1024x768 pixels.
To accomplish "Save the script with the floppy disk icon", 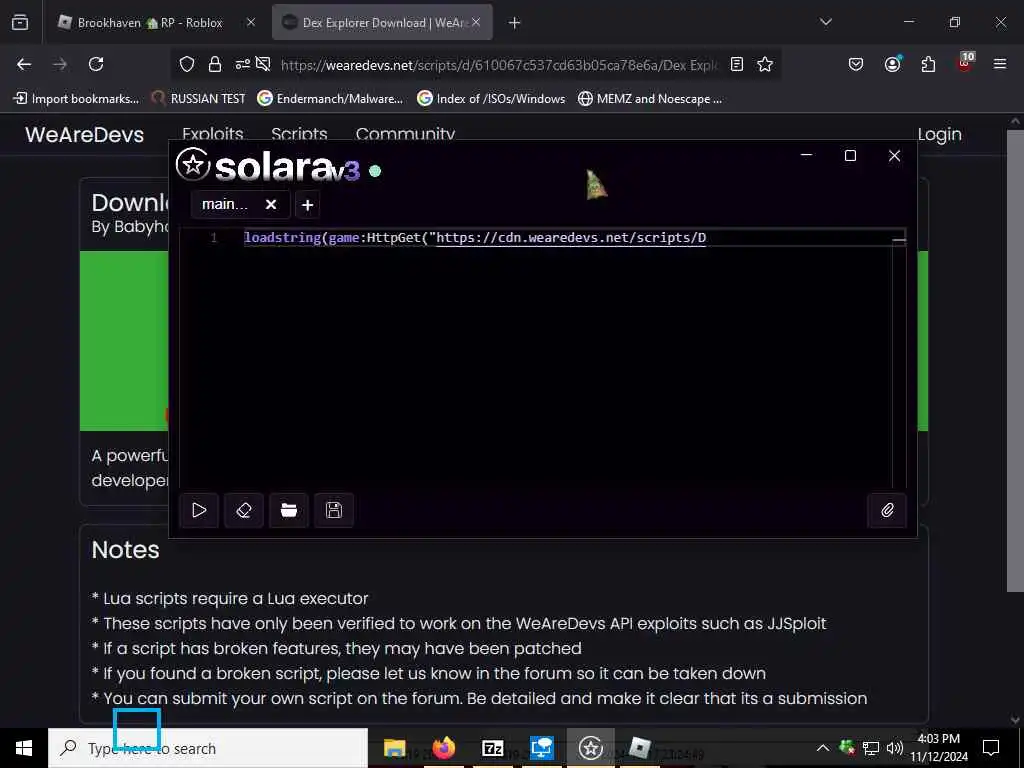I will pyautogui.click(x=334, y=510).
